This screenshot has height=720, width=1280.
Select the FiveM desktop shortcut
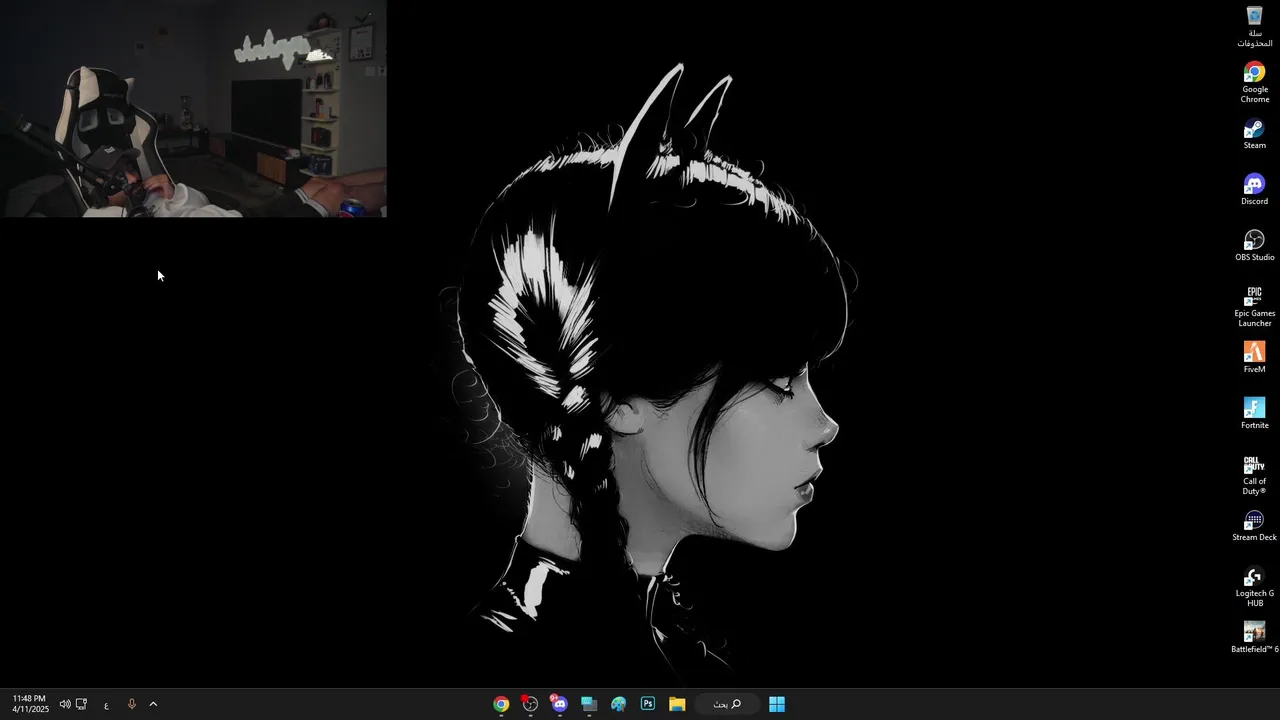[x=1254, y=358]
